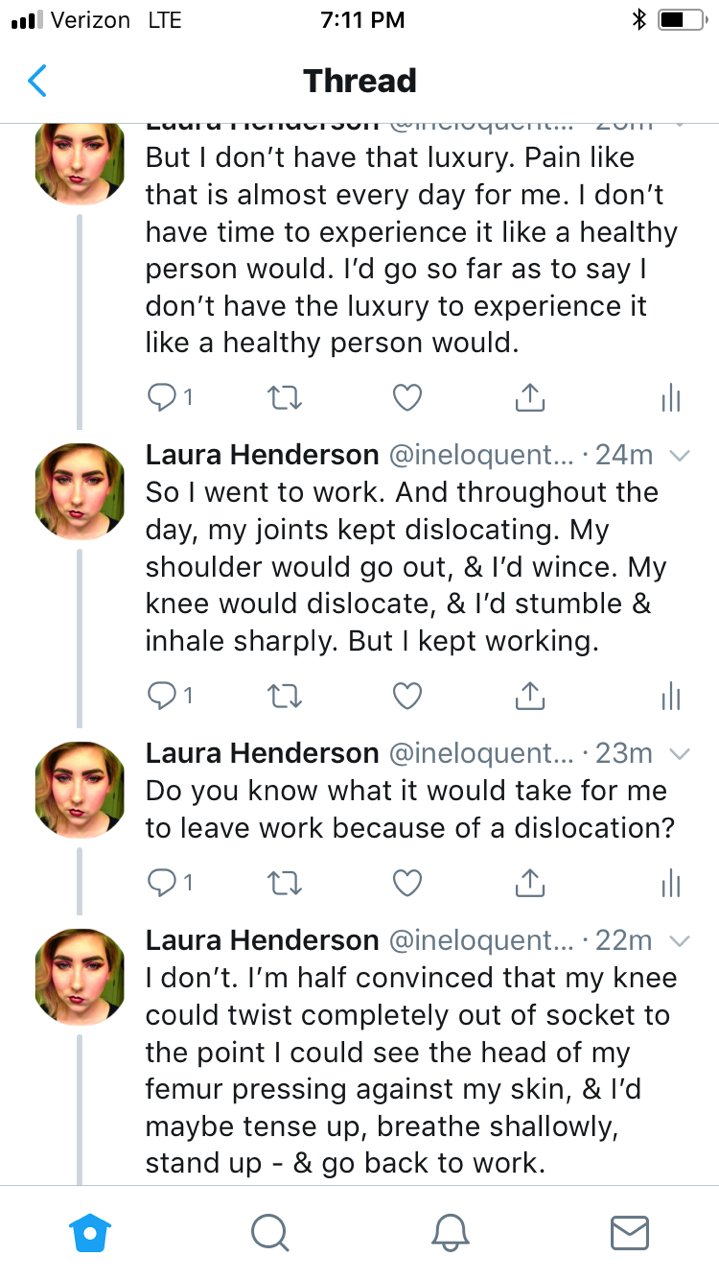Screen dimensions: 719x1280
Task: Retweet the "So I went to work" tweet
Action: 286,695
